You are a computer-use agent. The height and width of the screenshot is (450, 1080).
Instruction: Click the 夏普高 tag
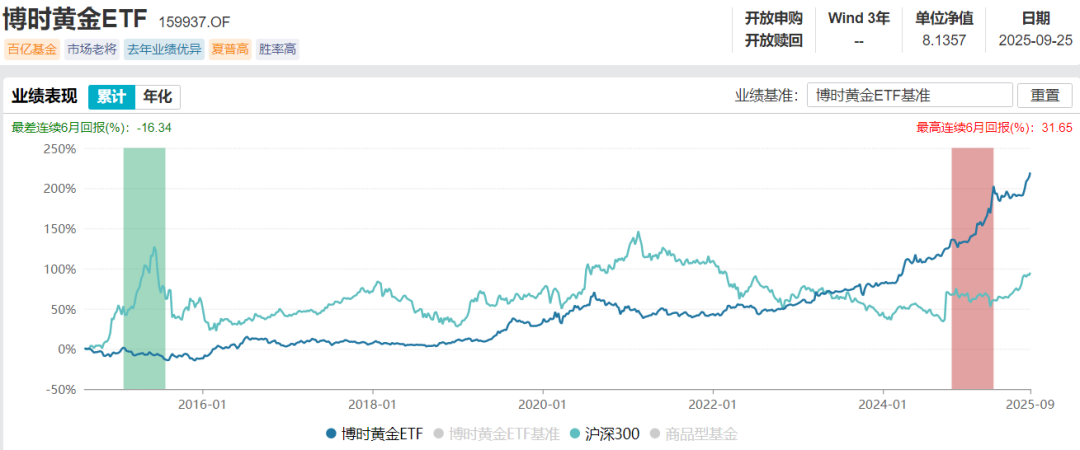(x=230, y=50)
